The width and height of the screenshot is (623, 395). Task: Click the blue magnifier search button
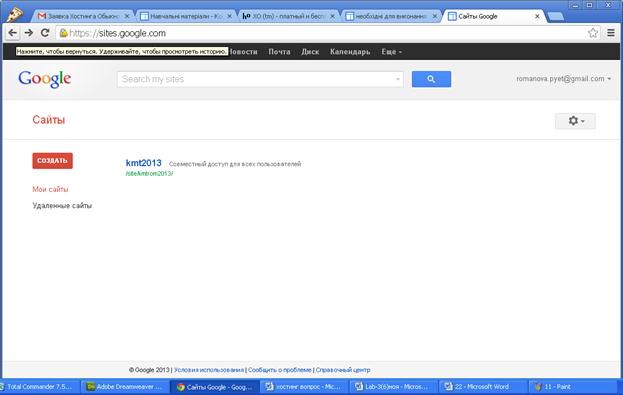pos(431,79)
